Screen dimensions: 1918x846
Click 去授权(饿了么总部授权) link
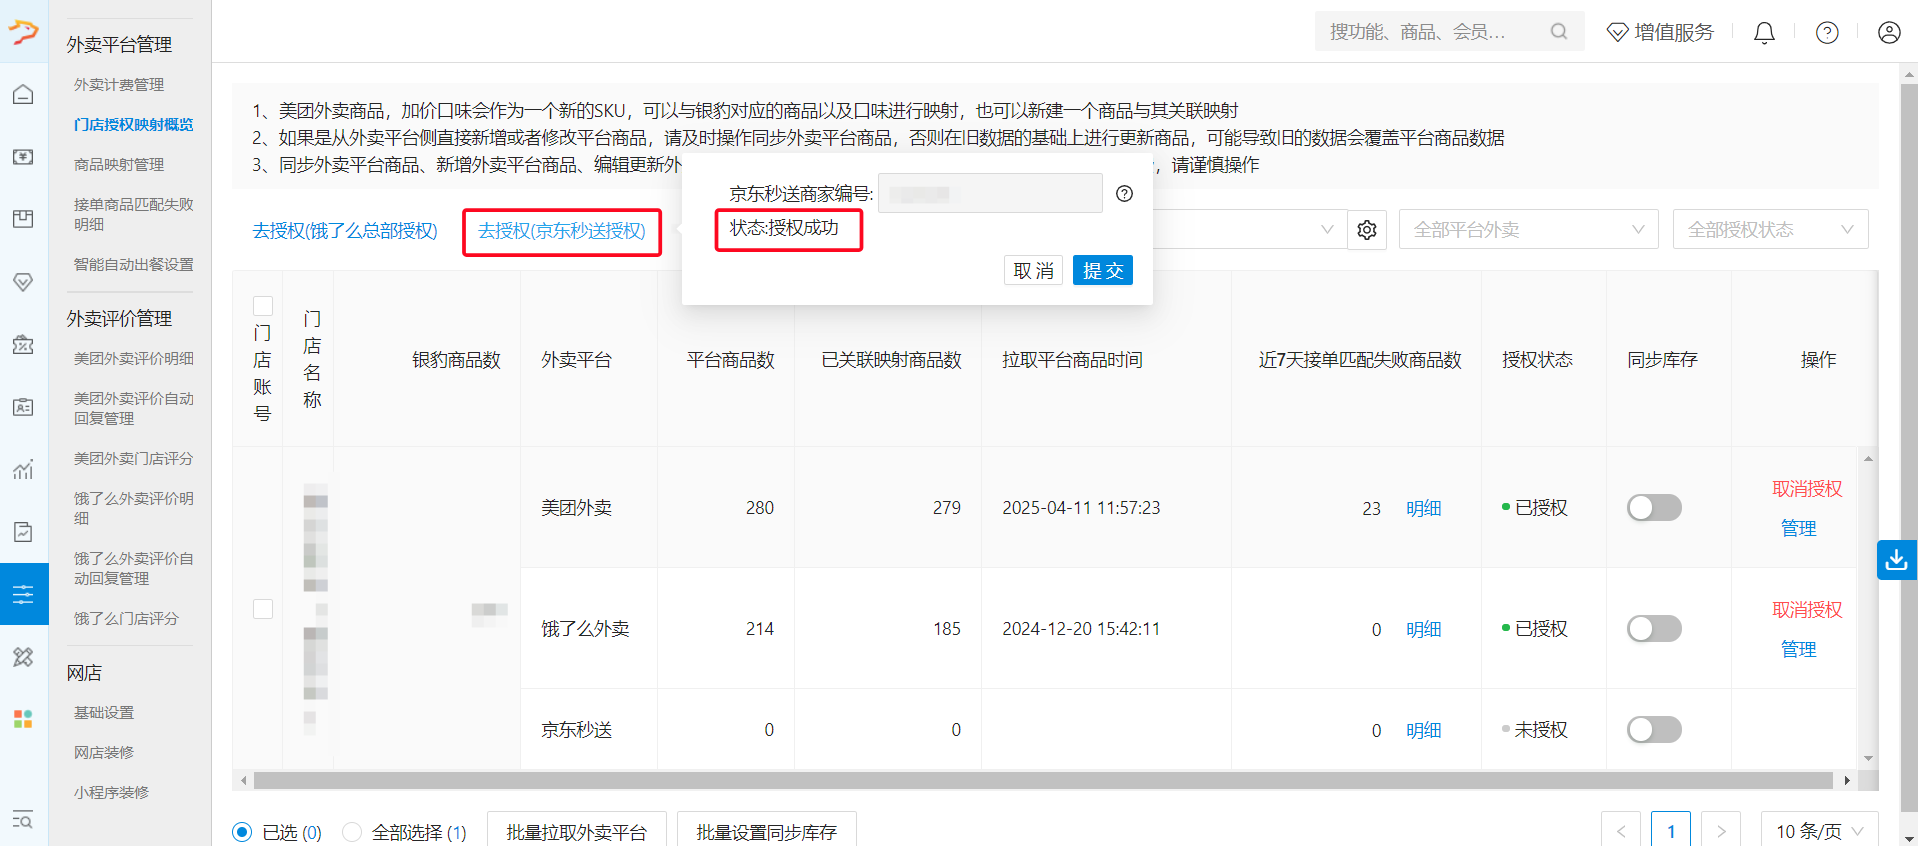click(345, 231)
